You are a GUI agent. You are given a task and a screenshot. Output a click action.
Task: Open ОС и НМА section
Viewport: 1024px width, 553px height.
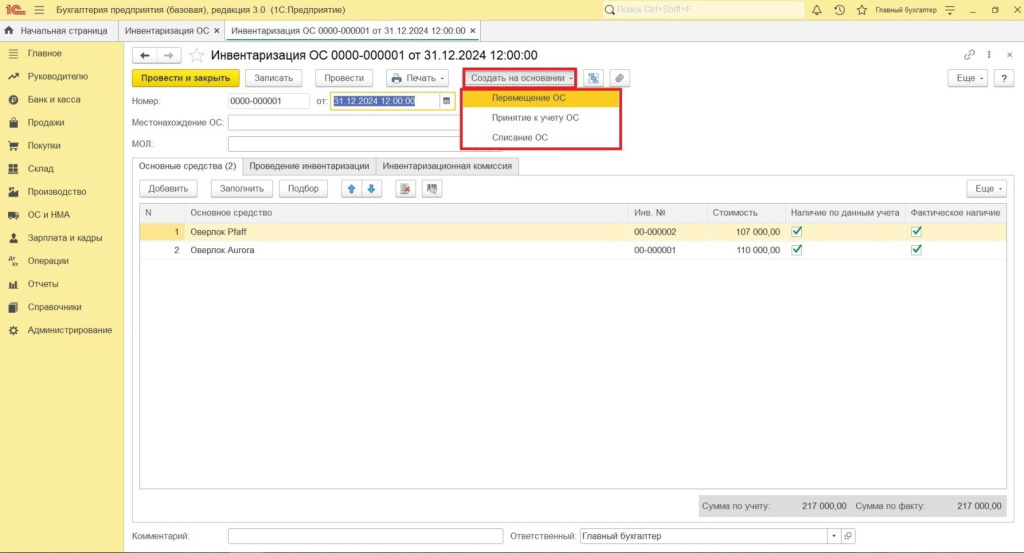[x=48, y=215]
